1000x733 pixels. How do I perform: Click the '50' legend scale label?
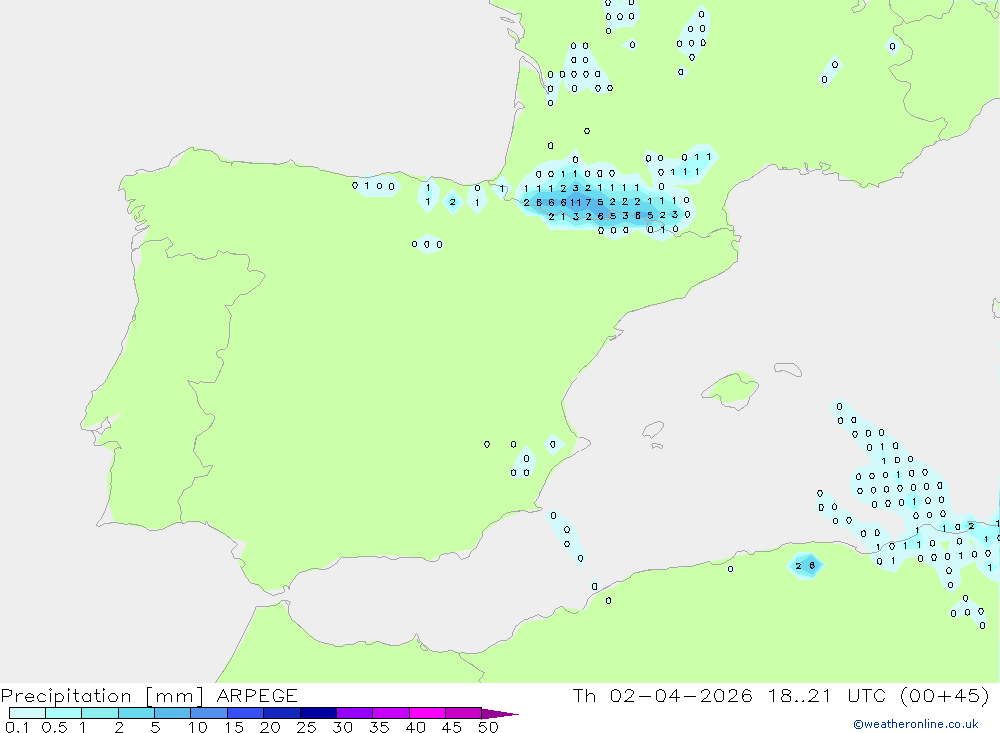(489, 727)
